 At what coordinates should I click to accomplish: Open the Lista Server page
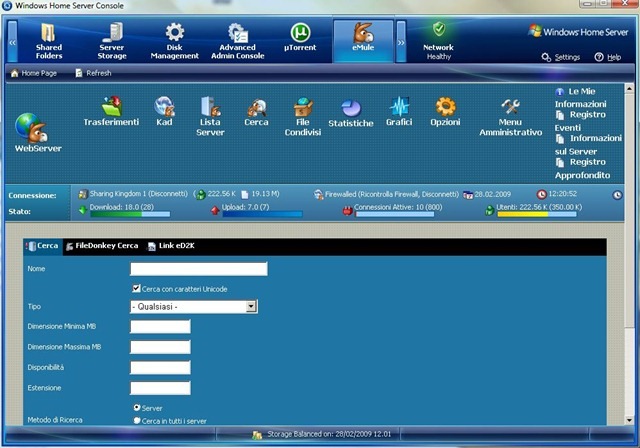(210, 116)
